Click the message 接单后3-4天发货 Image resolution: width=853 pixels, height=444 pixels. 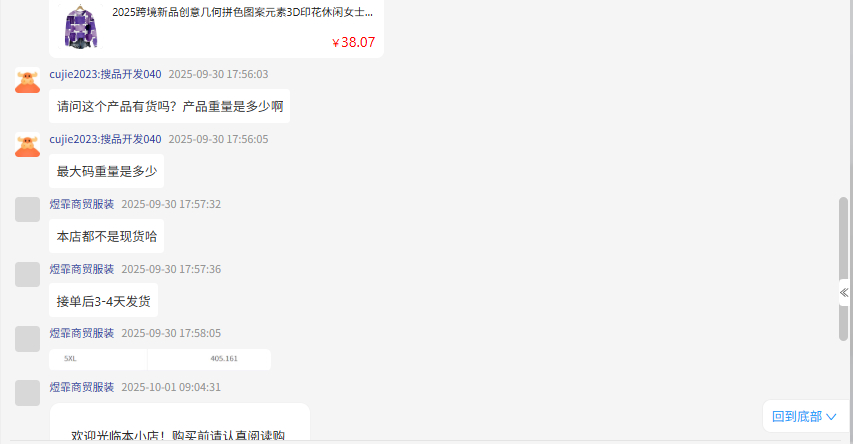point(103,300)
